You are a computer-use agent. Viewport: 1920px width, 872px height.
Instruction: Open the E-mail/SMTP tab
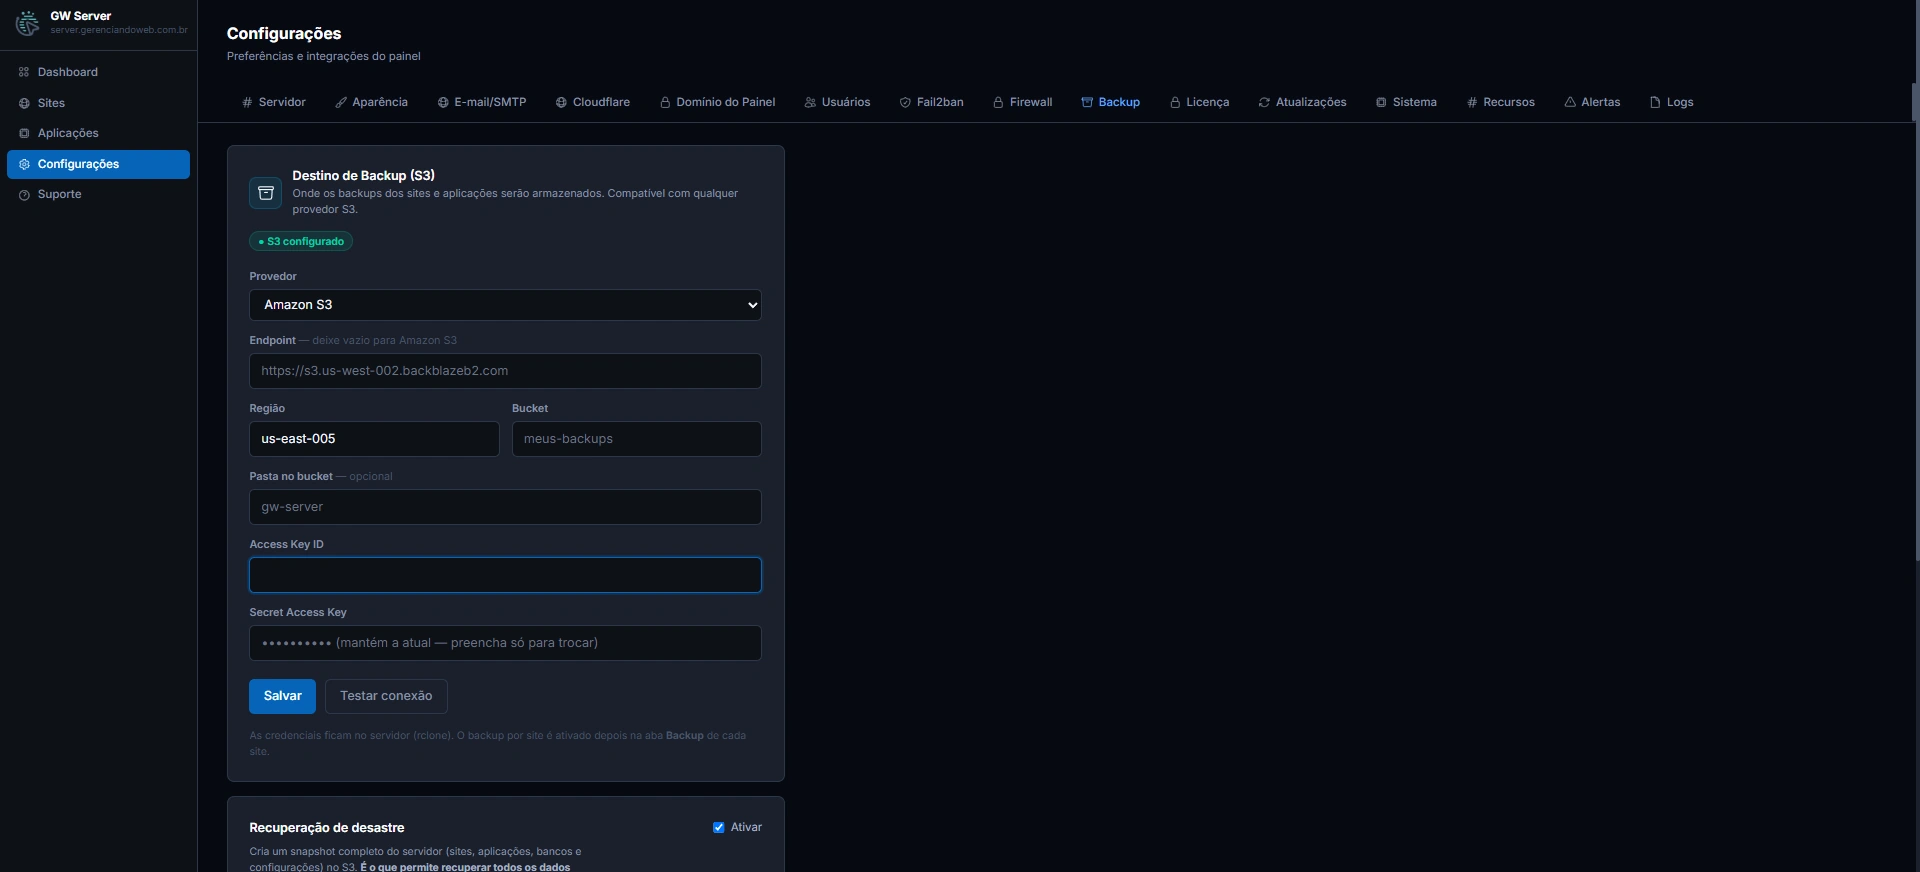(x=482, y=102)
